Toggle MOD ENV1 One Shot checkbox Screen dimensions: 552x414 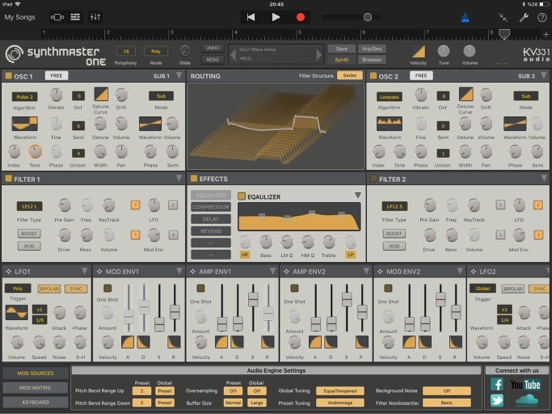point(107,288)
